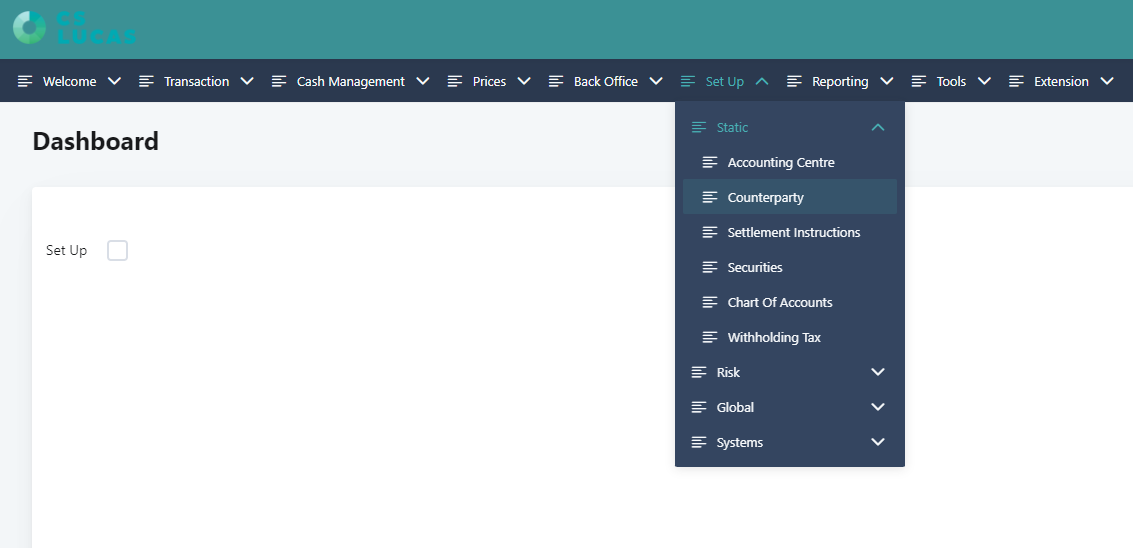Tick the Set Up checkbox on dashboard
This screenshot has height=548, width=1133.
click(x=117, y=250)
